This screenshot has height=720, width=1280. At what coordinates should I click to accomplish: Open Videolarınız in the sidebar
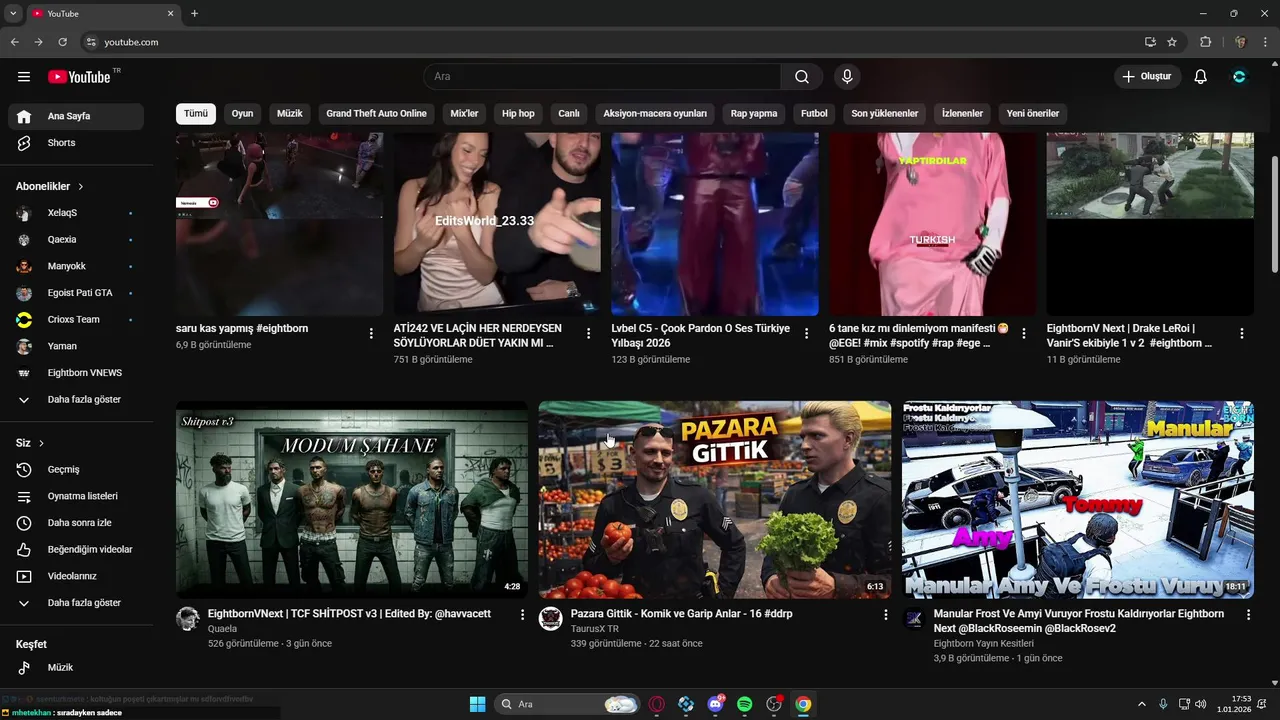[76, 576]
